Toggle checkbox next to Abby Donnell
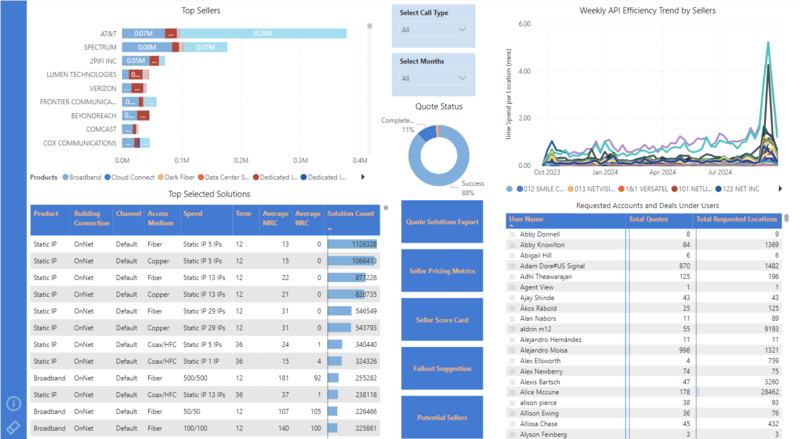The width and height of the screenshot is (800, 439). (513, 233)
